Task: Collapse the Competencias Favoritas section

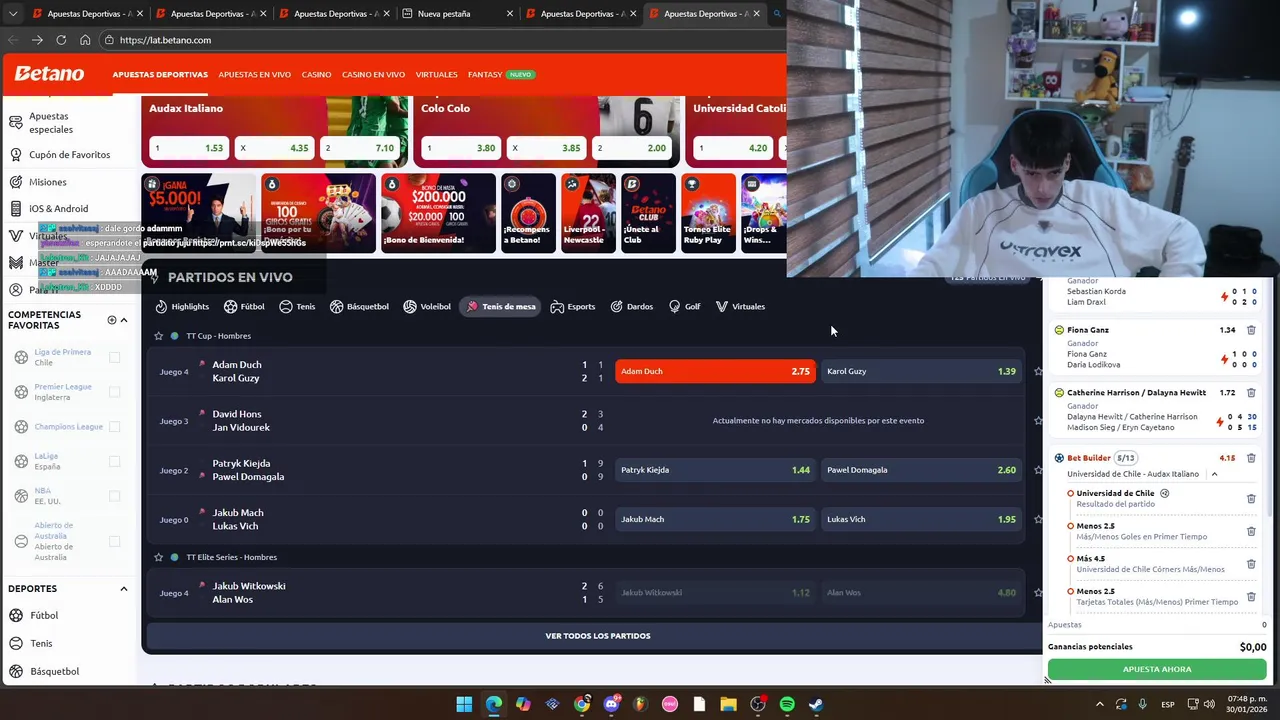Action: pyautogui.click(x=124, y=320)
